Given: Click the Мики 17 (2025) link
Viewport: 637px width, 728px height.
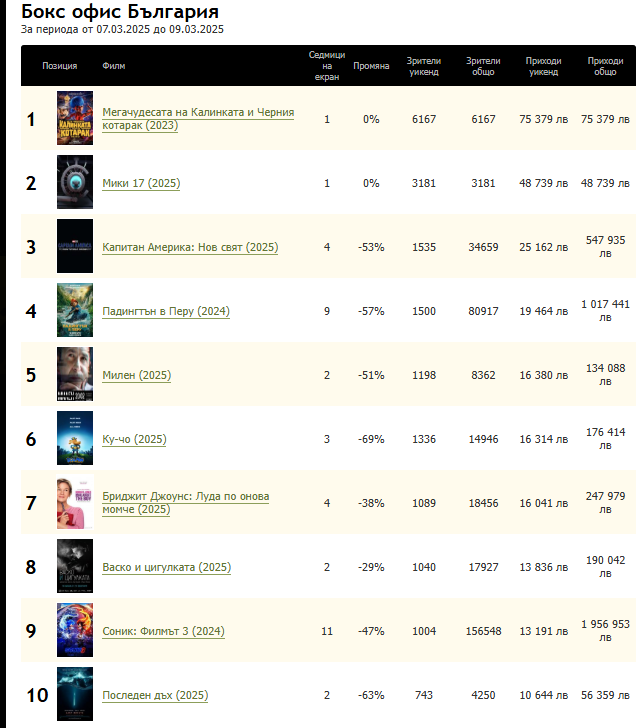Looking at the screenshot, I should pos(141,183).
